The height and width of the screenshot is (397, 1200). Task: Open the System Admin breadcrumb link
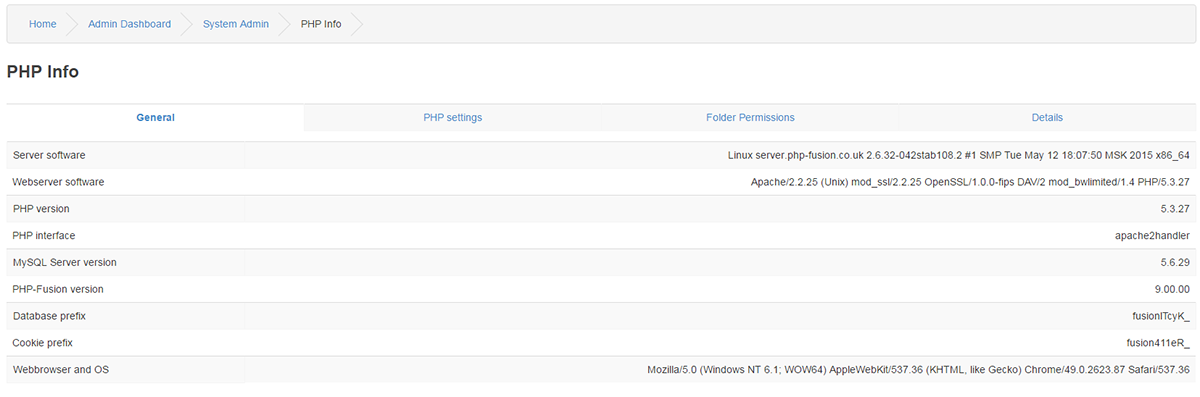(x=235, y=24)
